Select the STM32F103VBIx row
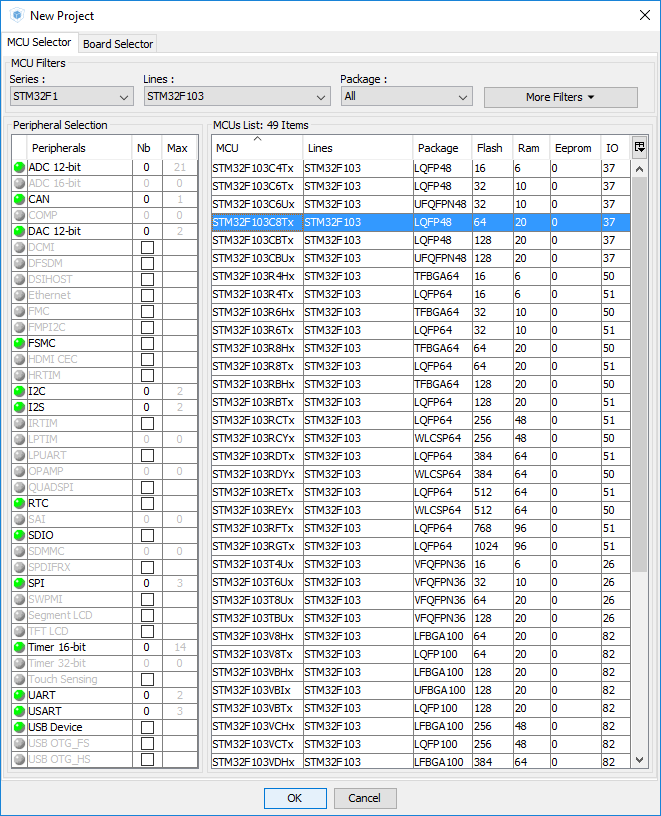 [x=421, y=691]
